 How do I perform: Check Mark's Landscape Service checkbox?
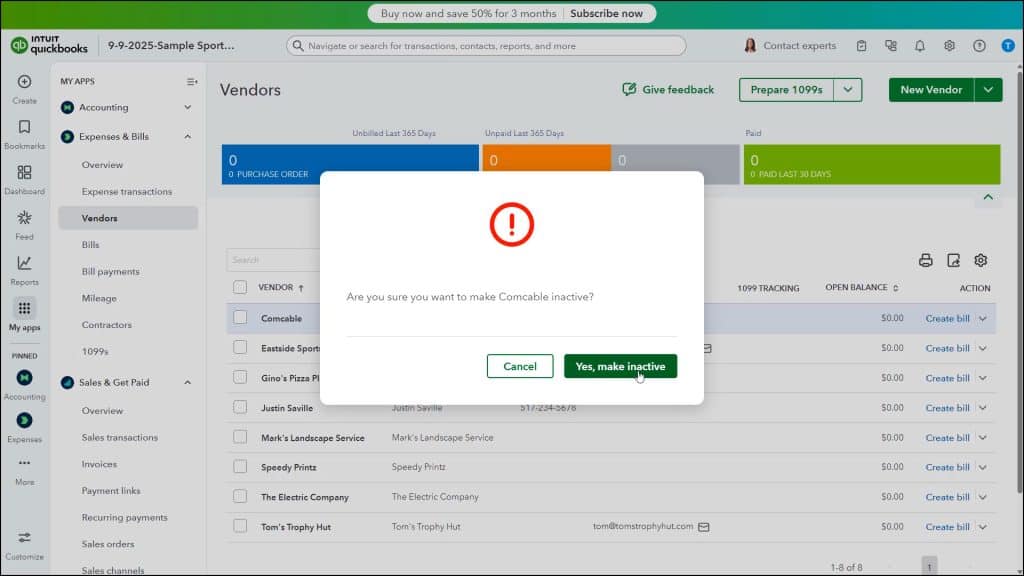240,437
